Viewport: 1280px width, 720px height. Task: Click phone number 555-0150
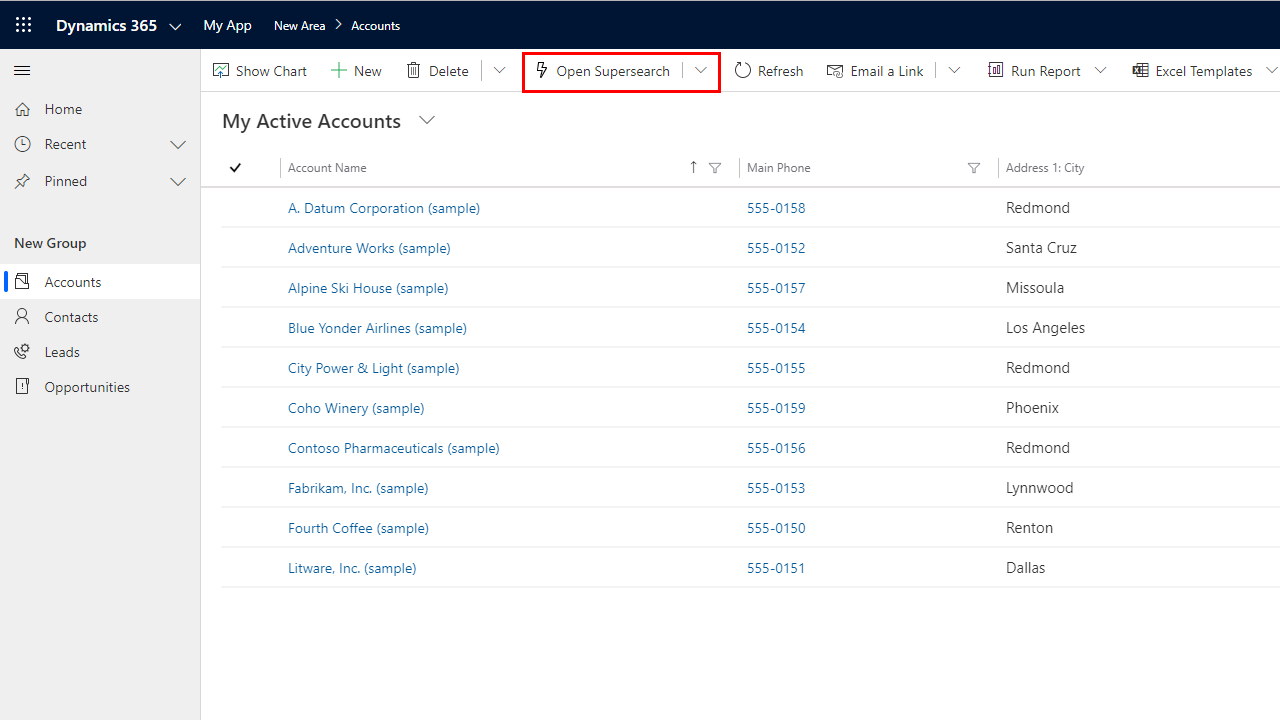[x=776, y=528]
